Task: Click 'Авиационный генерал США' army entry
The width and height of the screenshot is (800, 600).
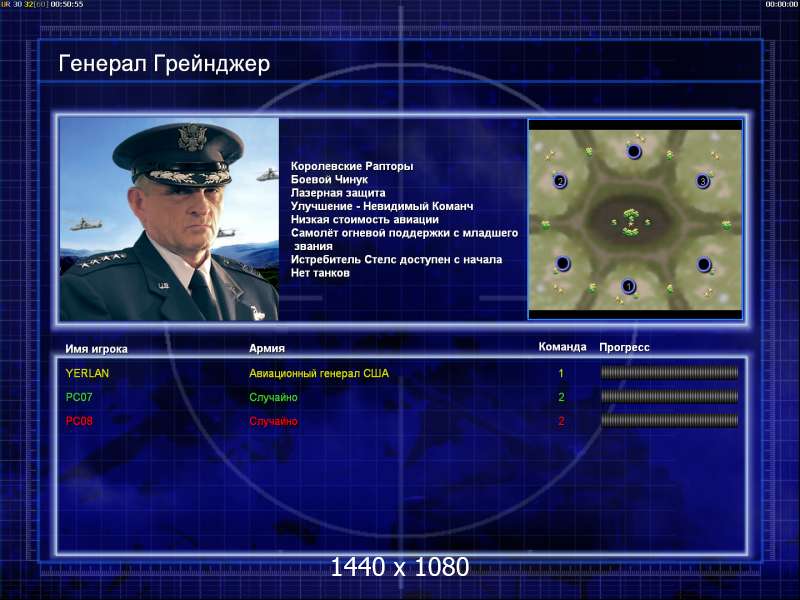Action: point(319,373)
